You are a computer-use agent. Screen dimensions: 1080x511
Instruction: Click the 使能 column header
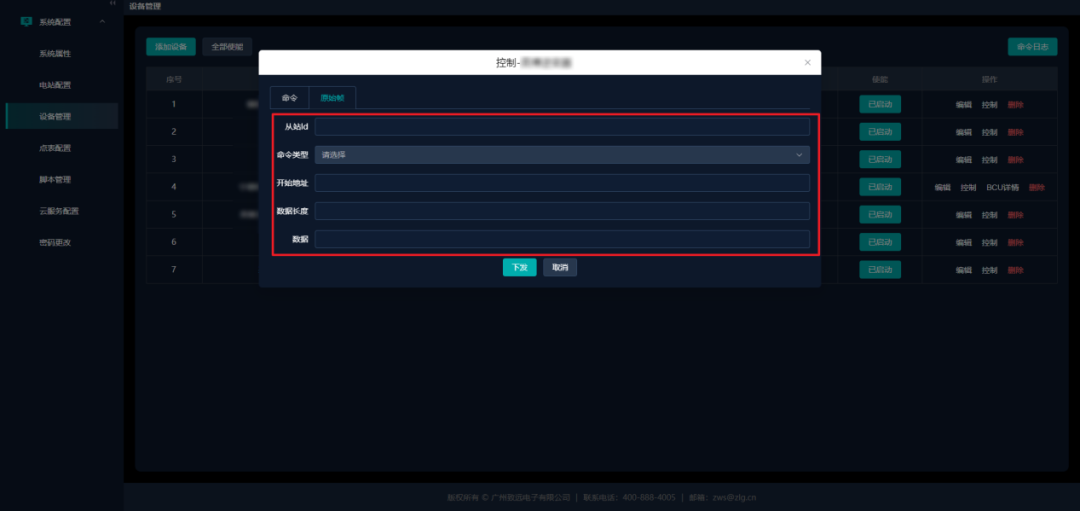(x=880, y=79)
